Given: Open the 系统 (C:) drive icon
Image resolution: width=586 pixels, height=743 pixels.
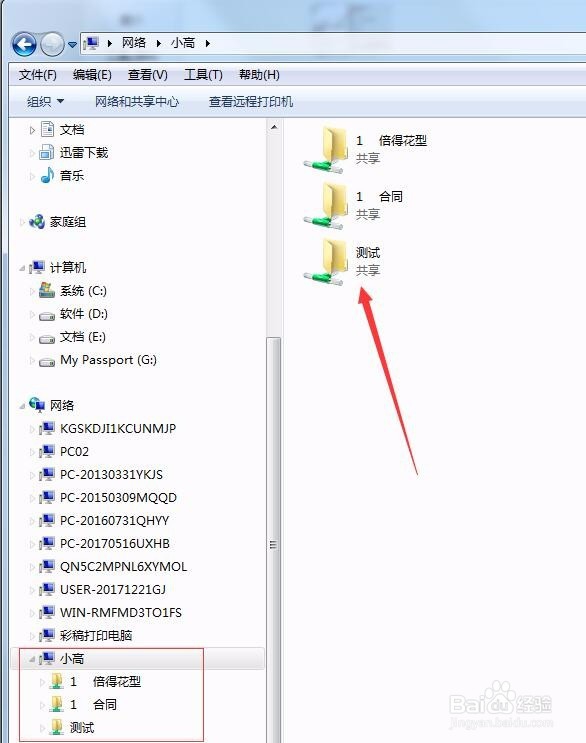Looking at the screenshot, I should click(x=47, y=290).
